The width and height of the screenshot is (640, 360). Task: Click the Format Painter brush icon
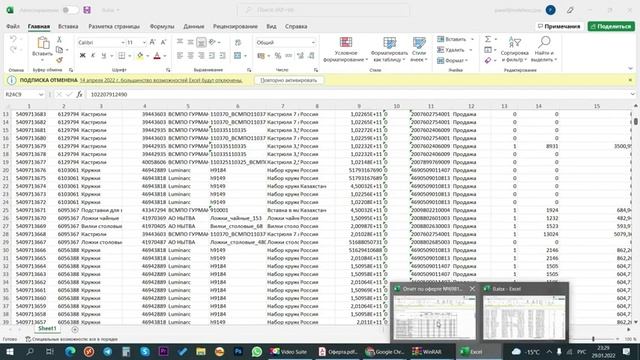(59, 60)
